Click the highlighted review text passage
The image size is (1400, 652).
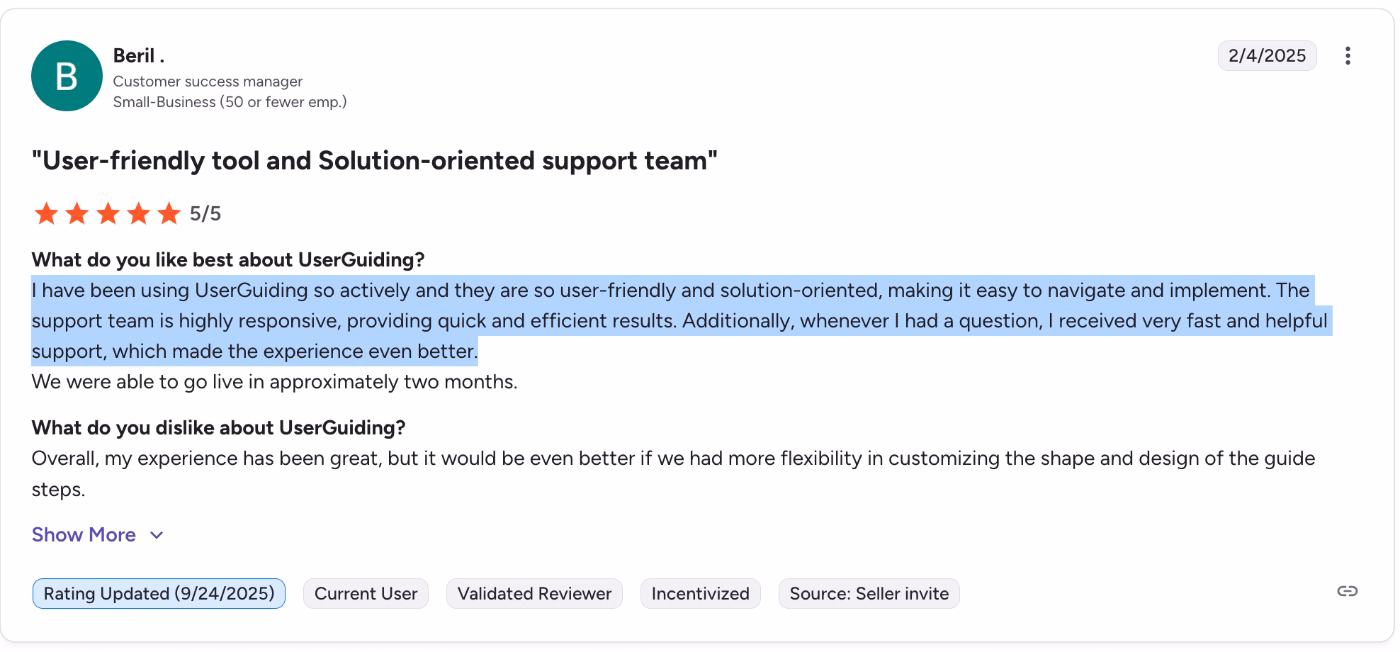[680, 320]
